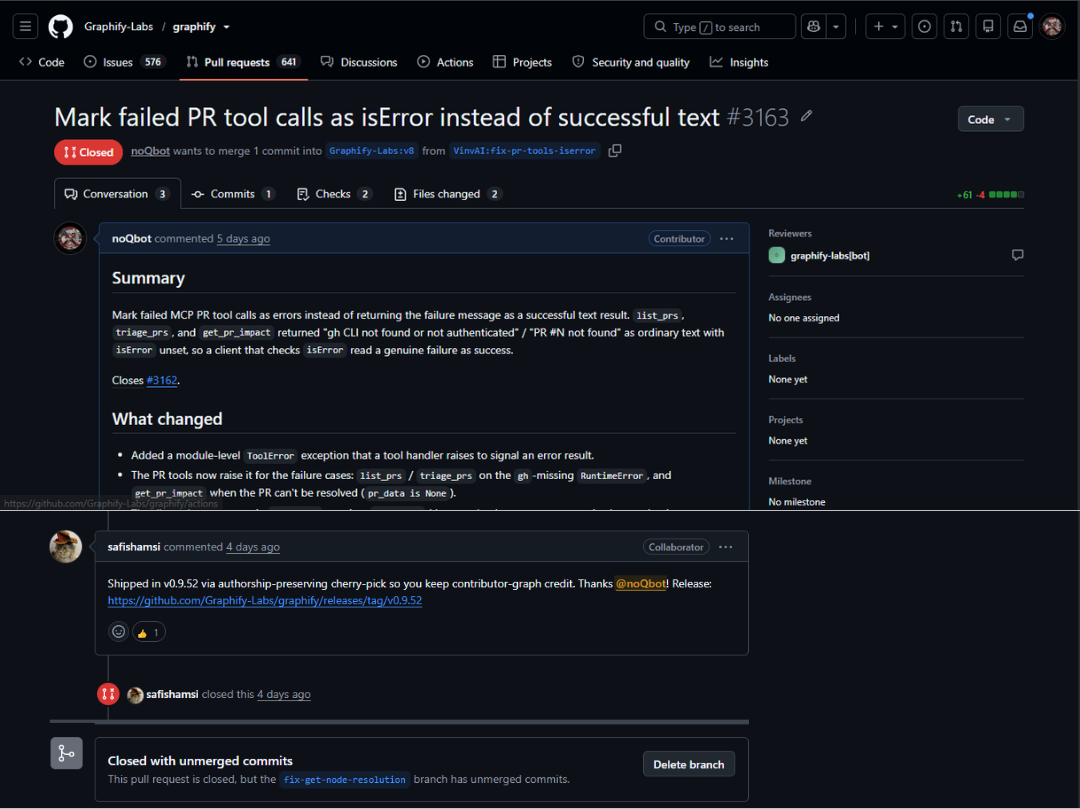
Task: Click the Delete branch button
Action: (x=689, y=764)
